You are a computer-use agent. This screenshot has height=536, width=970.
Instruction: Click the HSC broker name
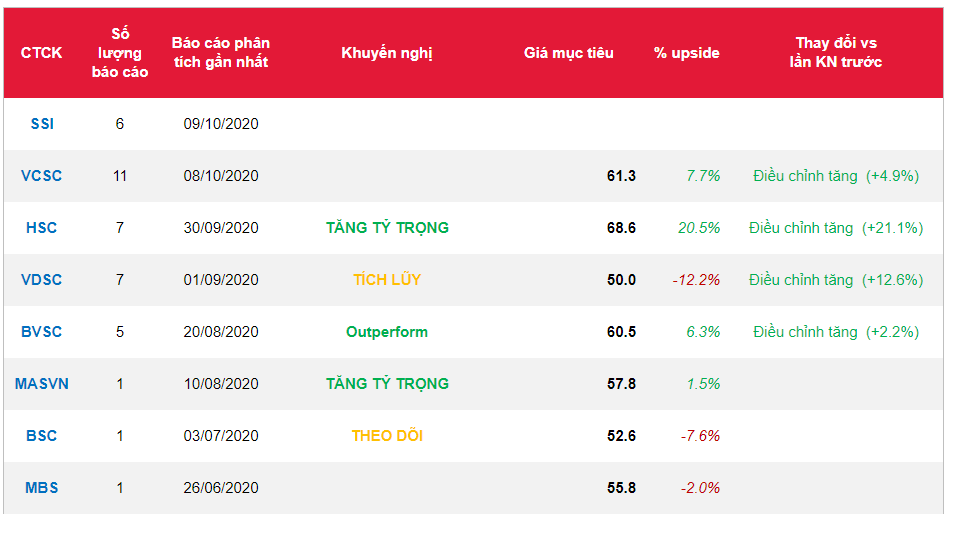[x=42, y=228]
